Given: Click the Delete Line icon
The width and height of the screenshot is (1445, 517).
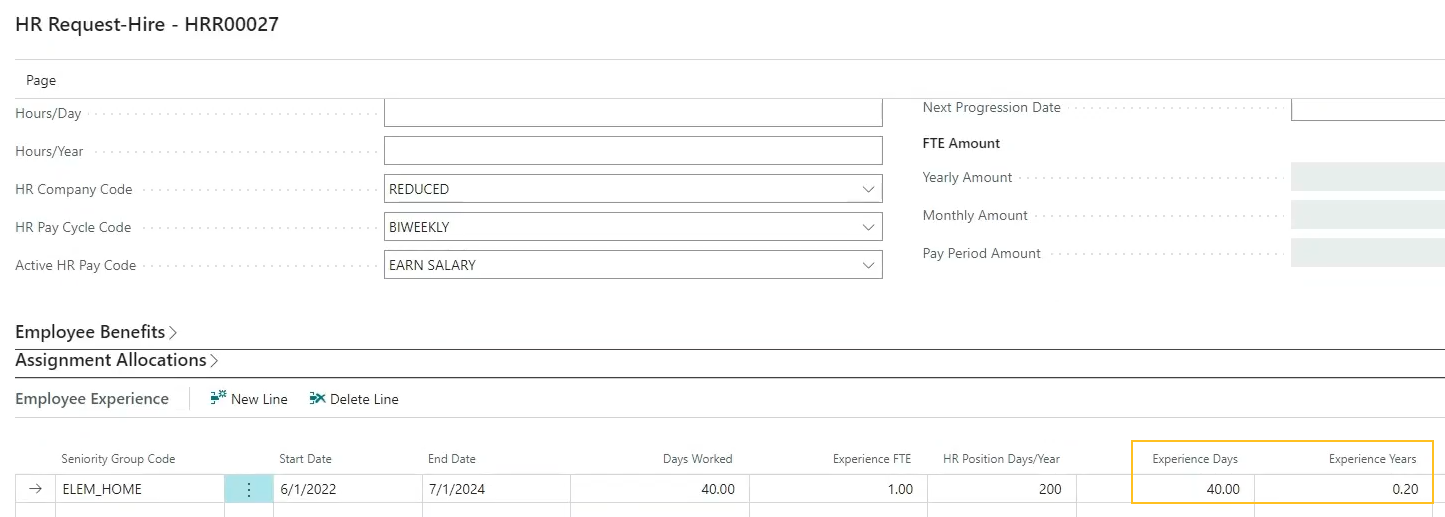Looking at the screenshot, I should (x=317, y=399).
